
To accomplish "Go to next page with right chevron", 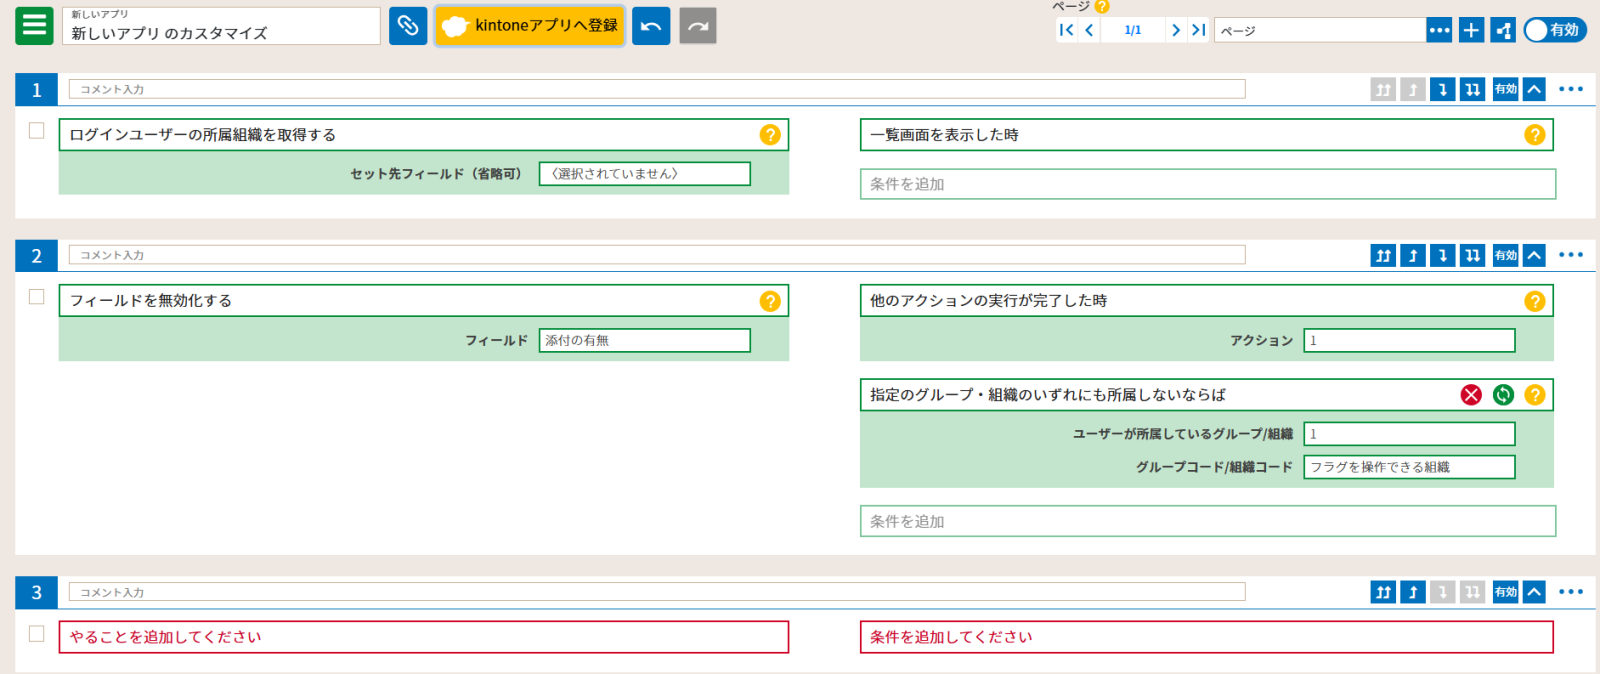I will [x=1176, y=30].
